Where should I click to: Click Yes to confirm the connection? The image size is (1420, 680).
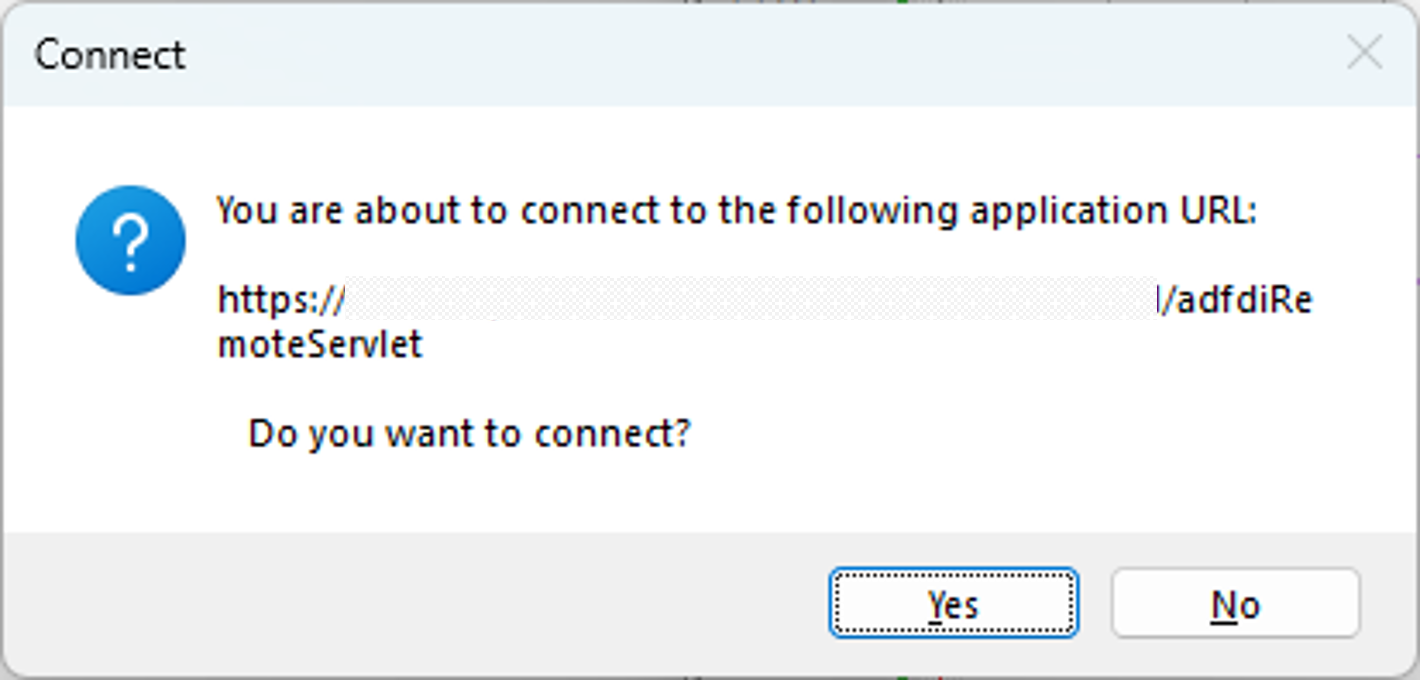coord(952,602)
